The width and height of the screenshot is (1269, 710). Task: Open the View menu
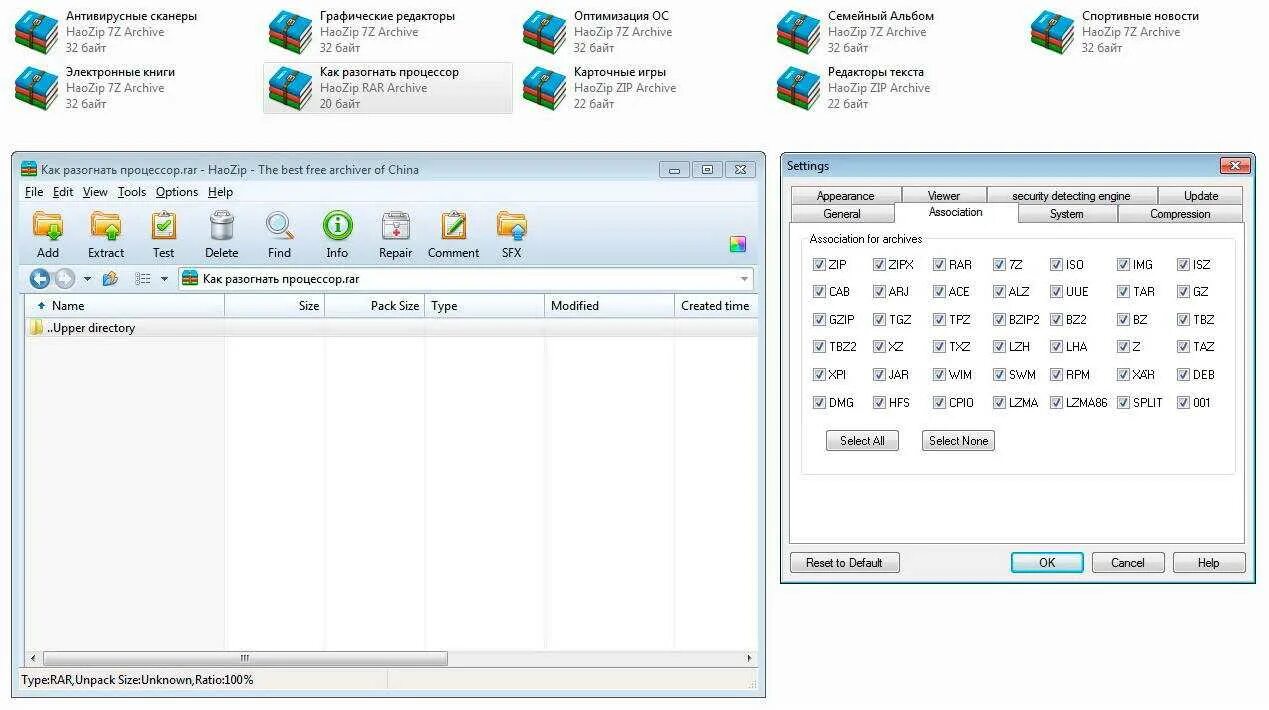(x=95, y=192)
